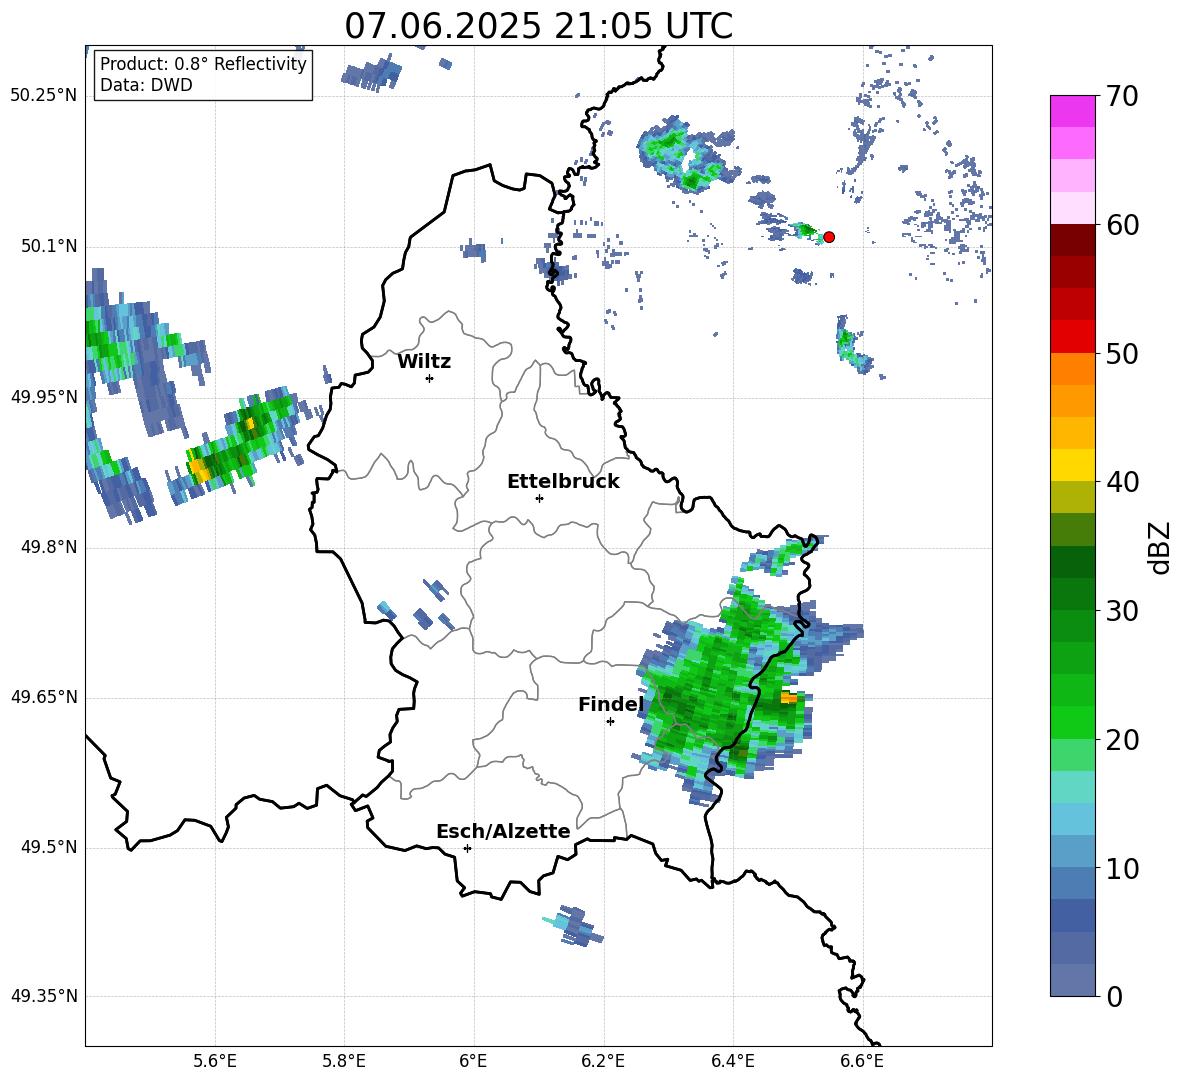Click the dBZ colorbar axis label
Image resolution: width=1184 pixels, height=1081 pixels.
coord(1159,547)
